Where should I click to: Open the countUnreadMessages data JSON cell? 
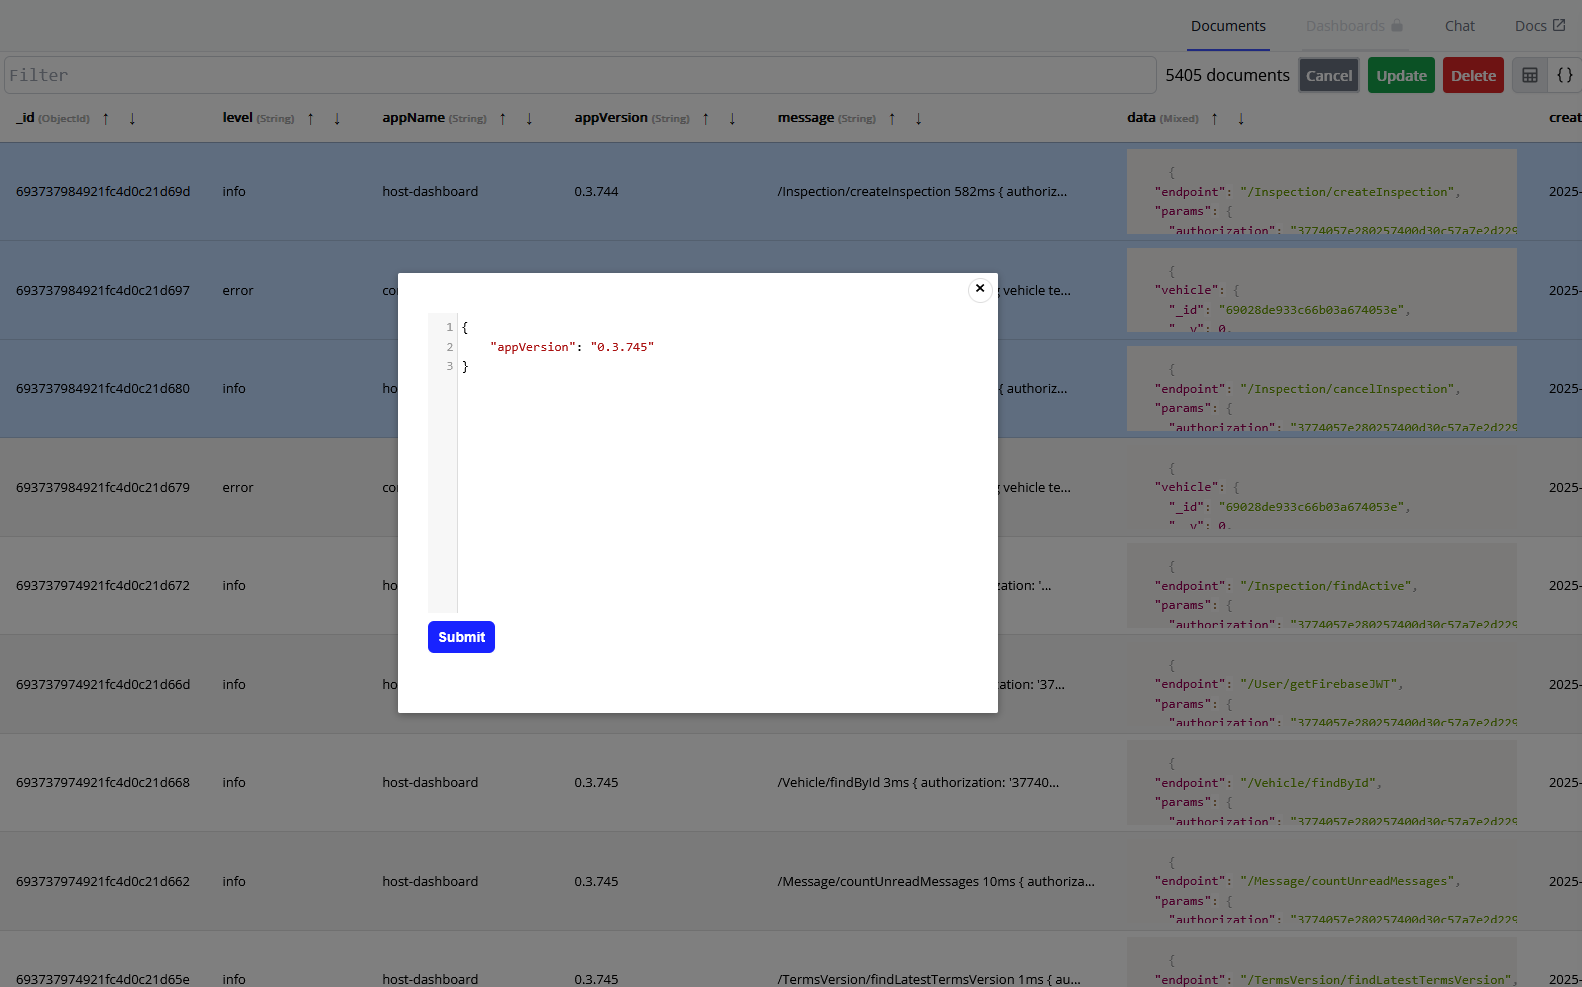click(1321, 881)
